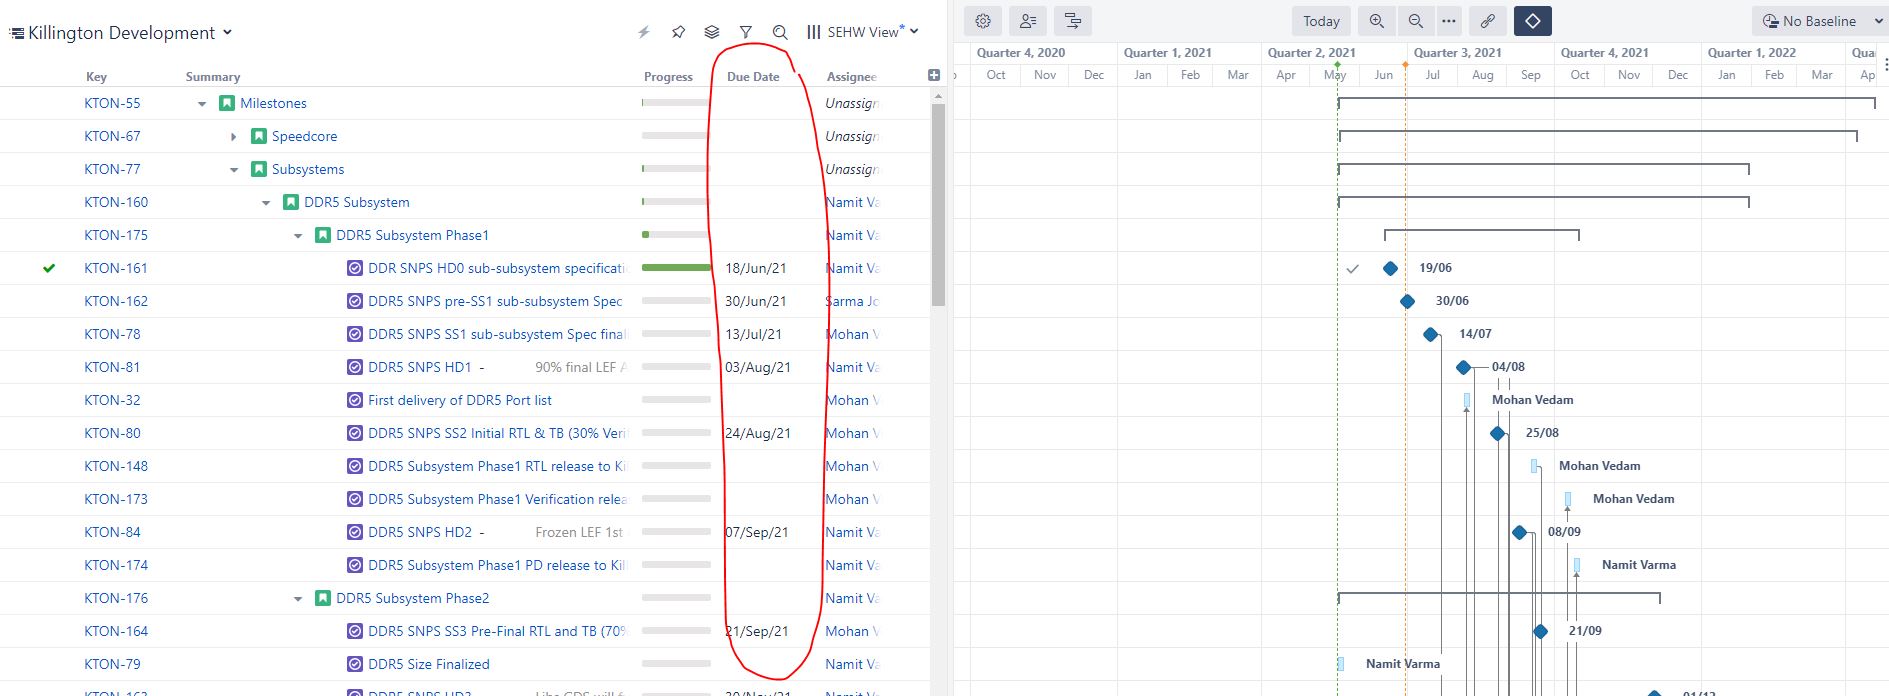Sort by the Key column header

pos(96,76)
